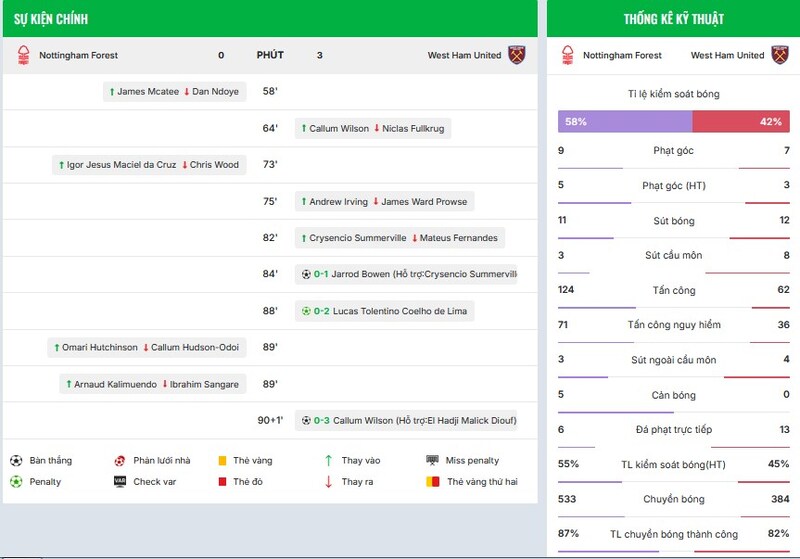Click the Thẻ đỏ red card icon

tap(222, 481)
